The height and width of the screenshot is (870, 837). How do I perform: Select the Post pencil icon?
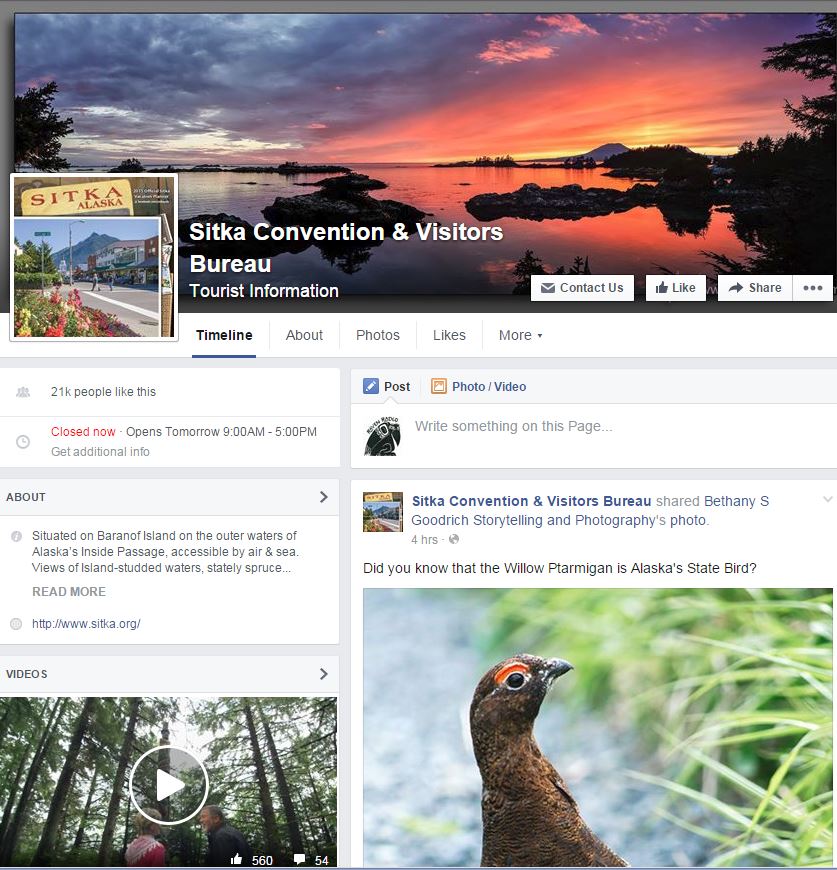[x=371, y=386]
